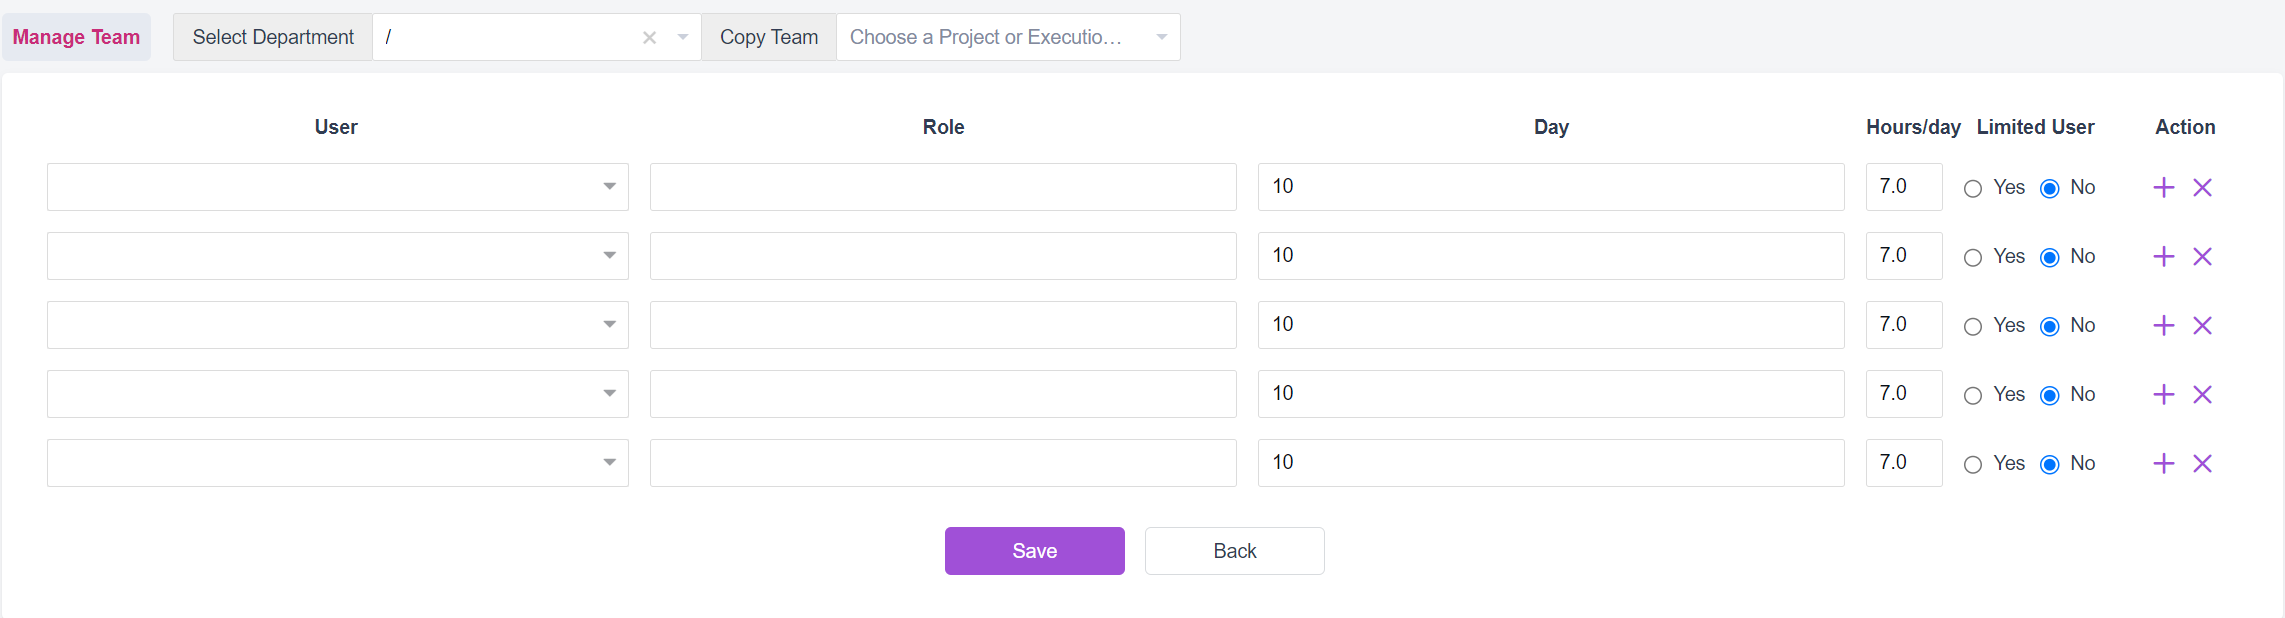The image size is (2285, 618).
Task: Delete the first team row with X icon
Action: [2202, 188]
